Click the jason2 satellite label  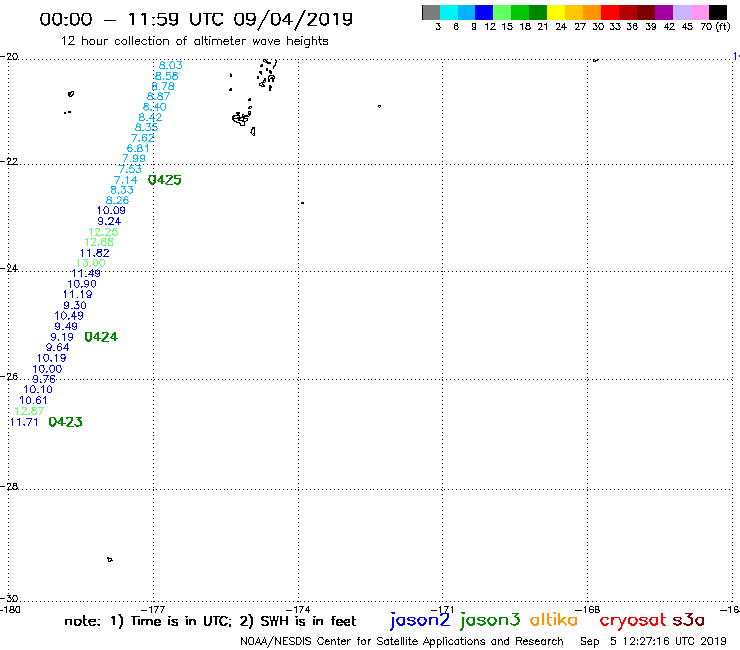(420, 620)
